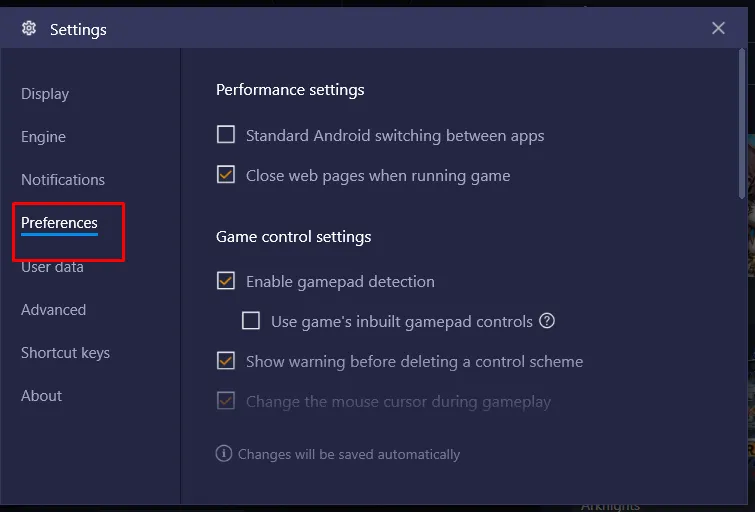Viewport: 755px width, 512px height.
Task: Click the Settings gear icon
Action: [29, 29]
